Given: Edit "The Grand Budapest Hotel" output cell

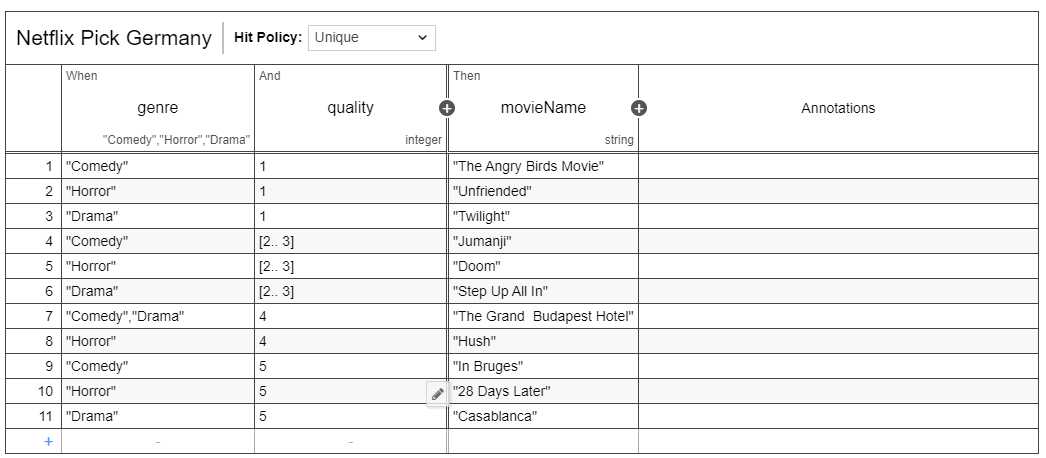Looking at the screenshot, I should click(x=543, y=317).
